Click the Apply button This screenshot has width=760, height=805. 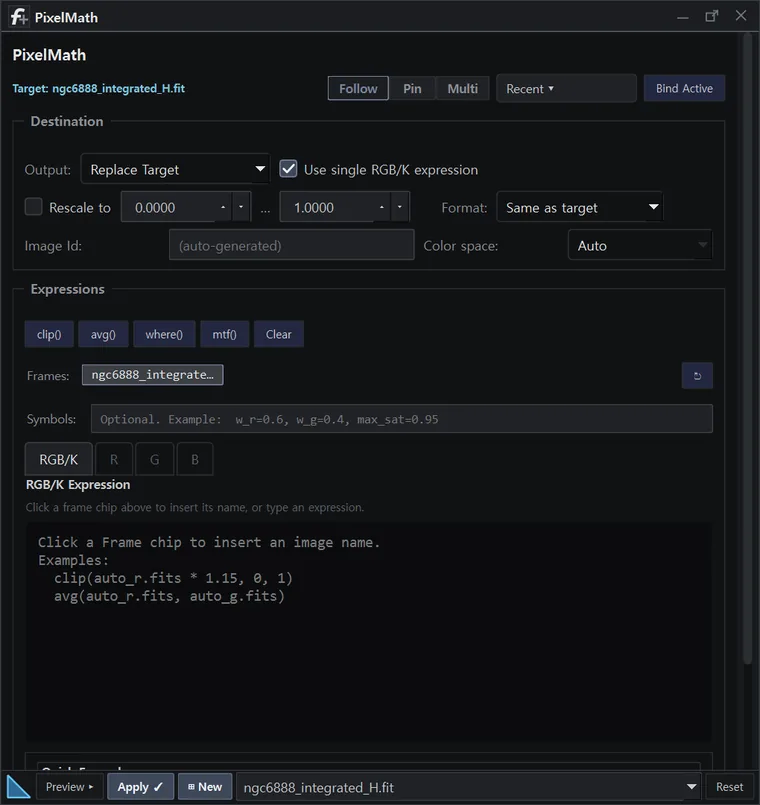click(x=140, y=787)
